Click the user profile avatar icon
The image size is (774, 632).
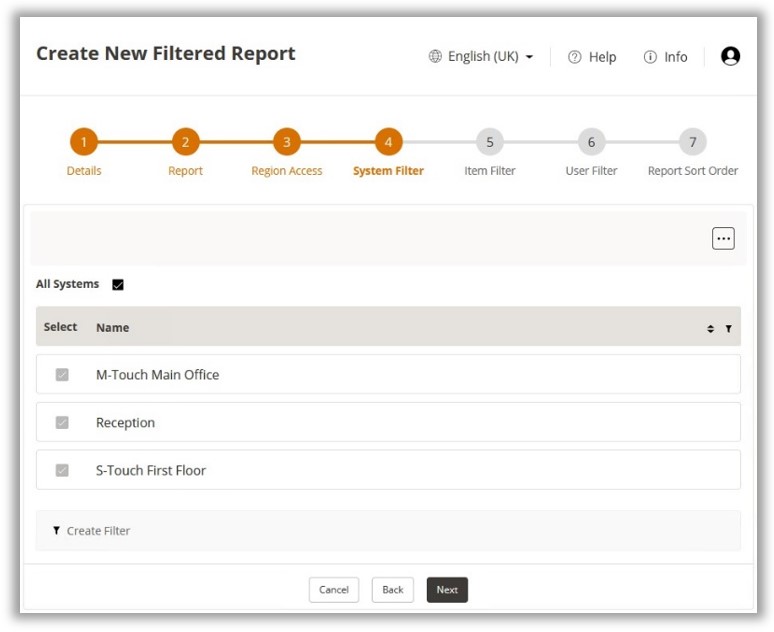click(x=730, y=57)
